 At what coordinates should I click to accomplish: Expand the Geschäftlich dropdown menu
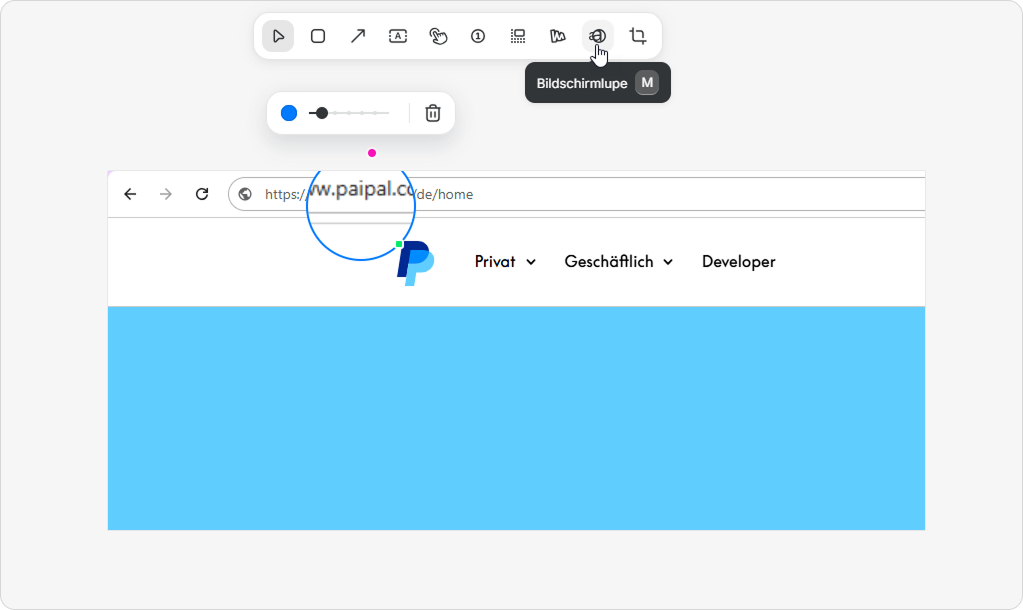pos(618,262)
